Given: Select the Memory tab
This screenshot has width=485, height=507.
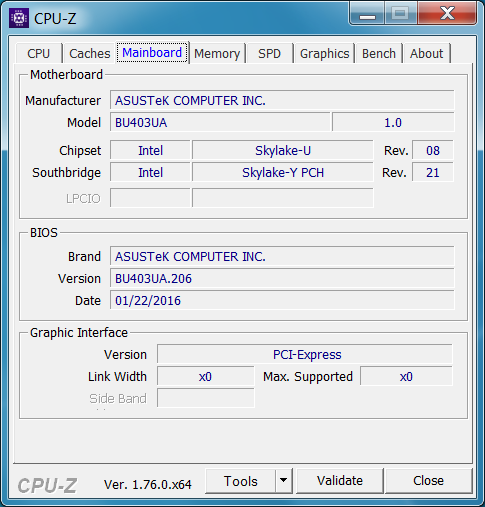Looking at the screenshot, I should pyautogui.click(x=217, y=53).
